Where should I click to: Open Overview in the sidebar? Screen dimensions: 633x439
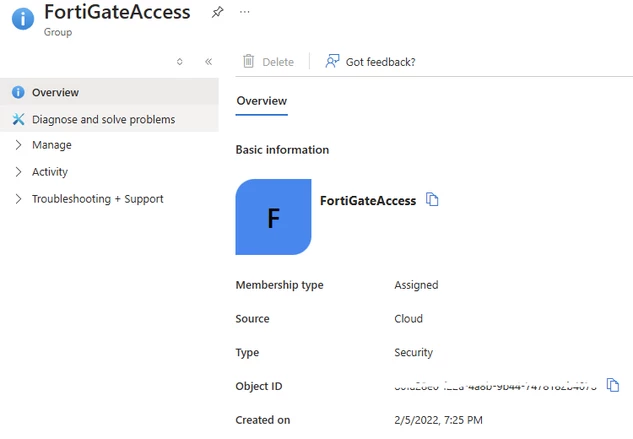pos(109,92)
